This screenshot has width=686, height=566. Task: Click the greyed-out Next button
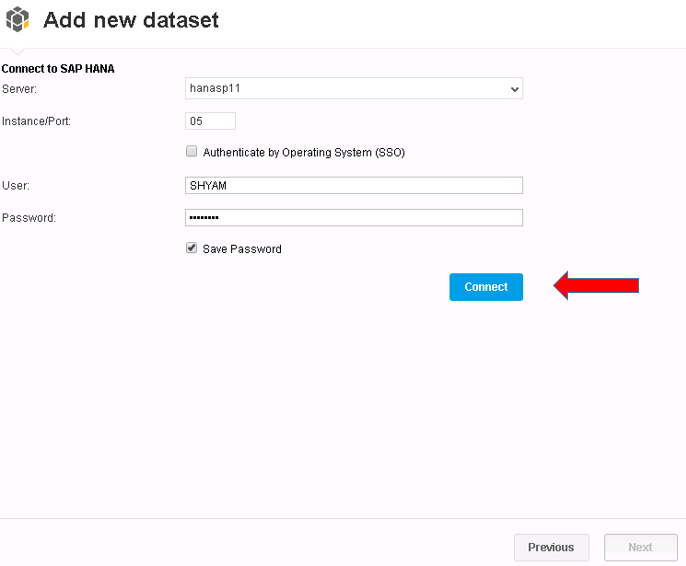640,547
